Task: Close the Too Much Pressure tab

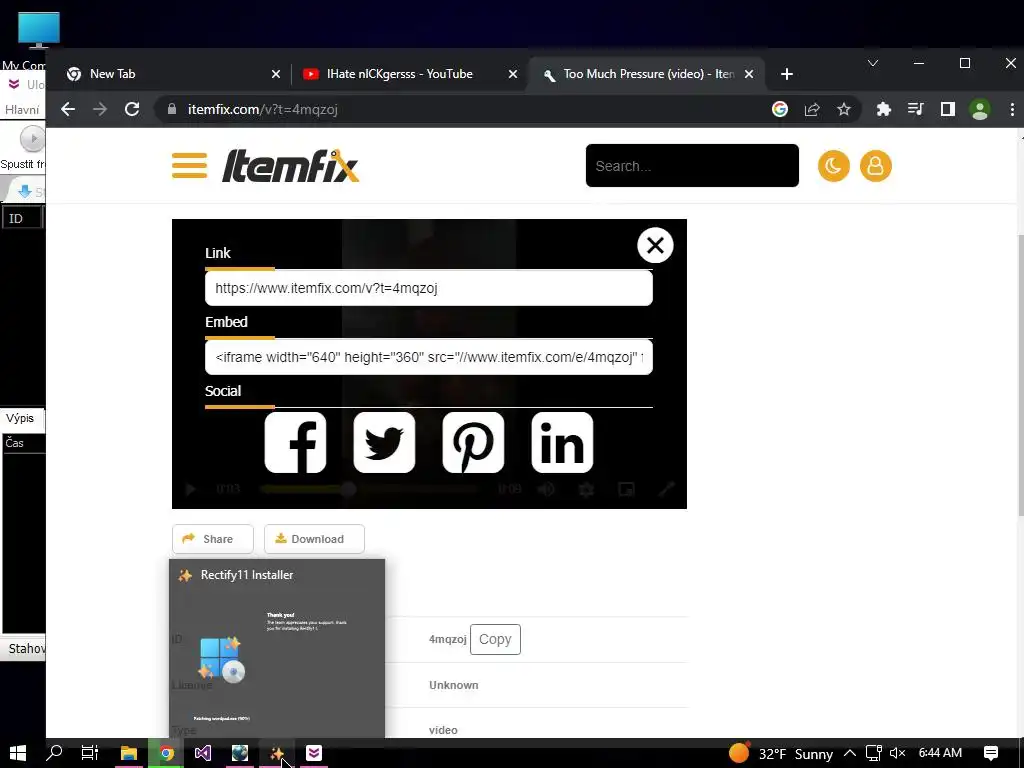Action: coord(749,74)
